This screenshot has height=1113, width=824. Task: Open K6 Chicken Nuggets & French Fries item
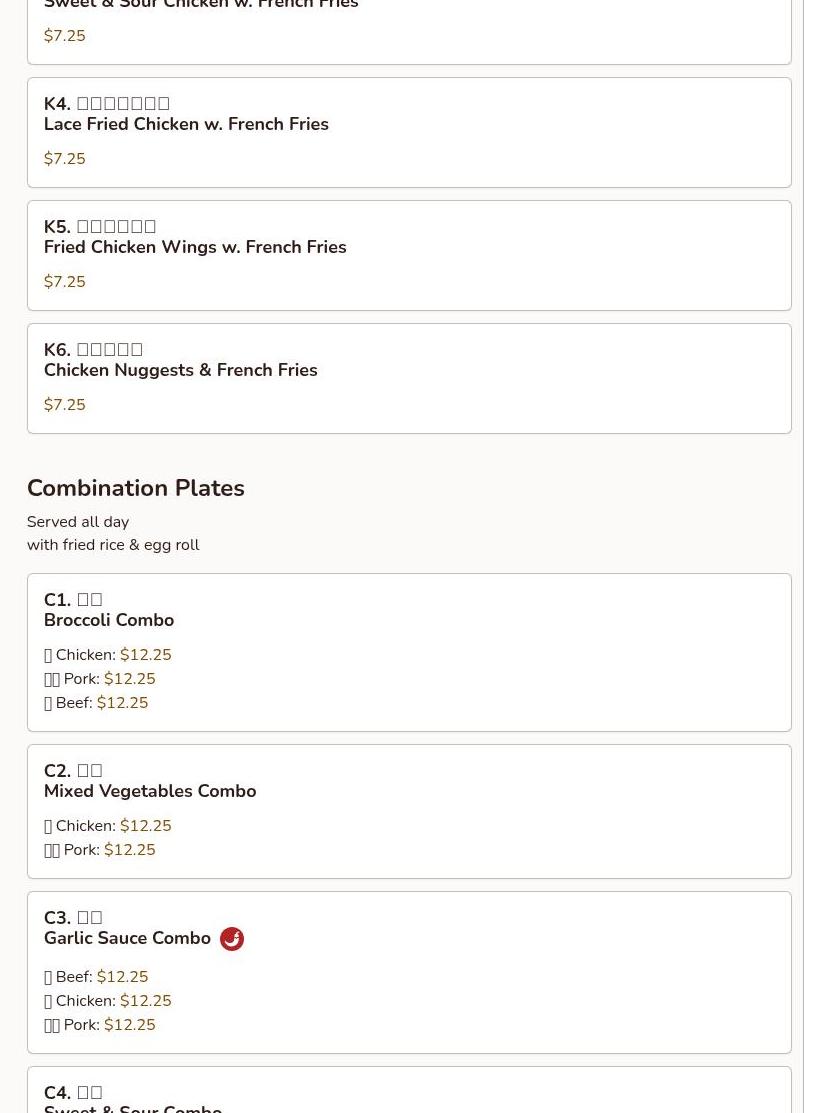click(x=180, y=370)
